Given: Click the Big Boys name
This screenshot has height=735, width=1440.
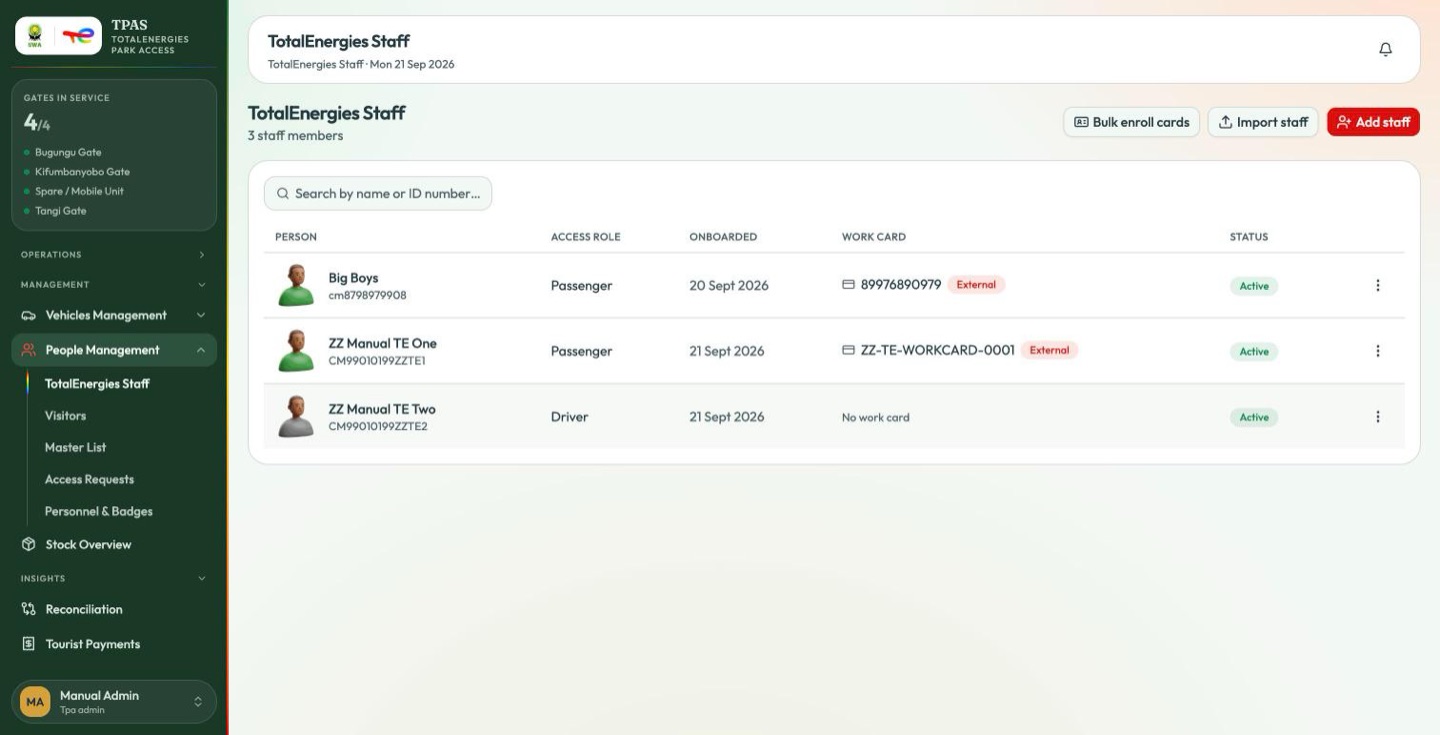Looking at the screenshot, I should (353, 278).
